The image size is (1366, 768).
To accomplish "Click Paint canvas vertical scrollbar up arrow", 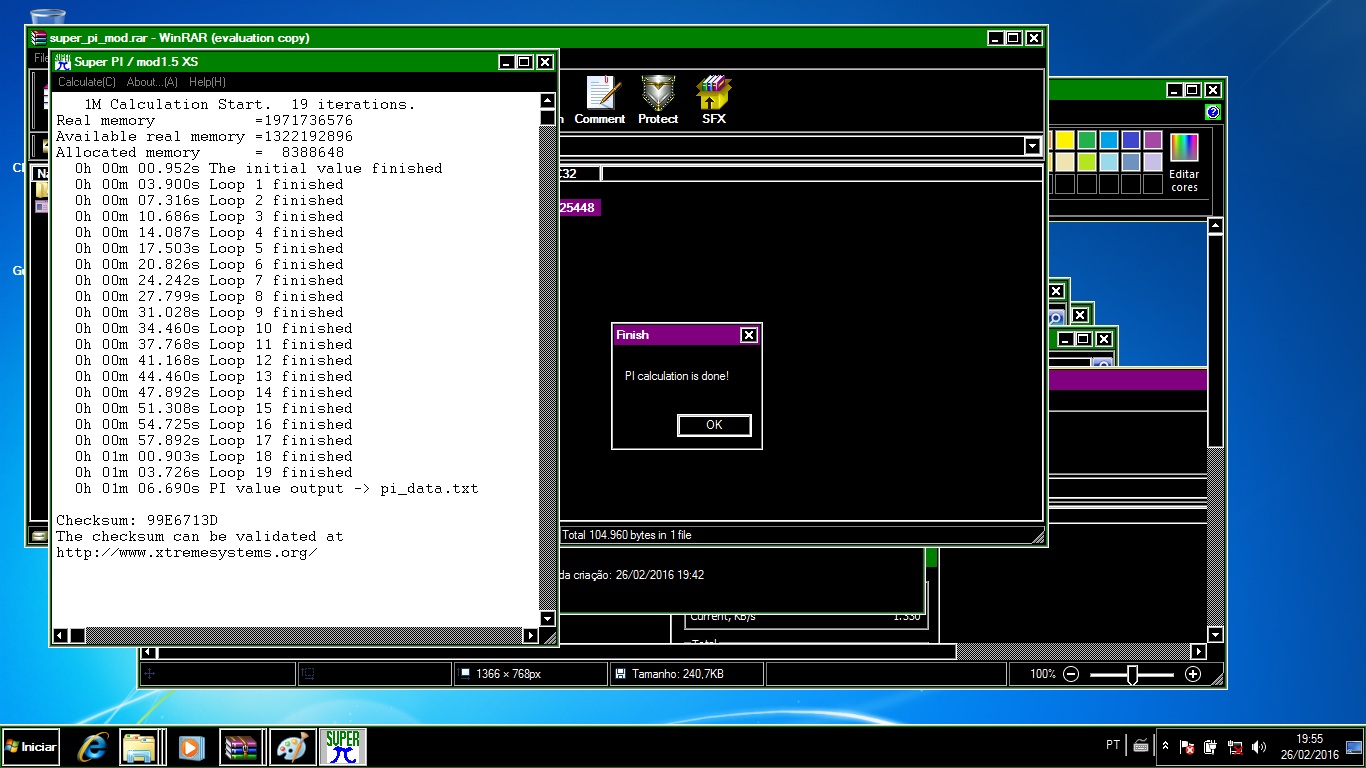I will click(x=1215, y=227).
